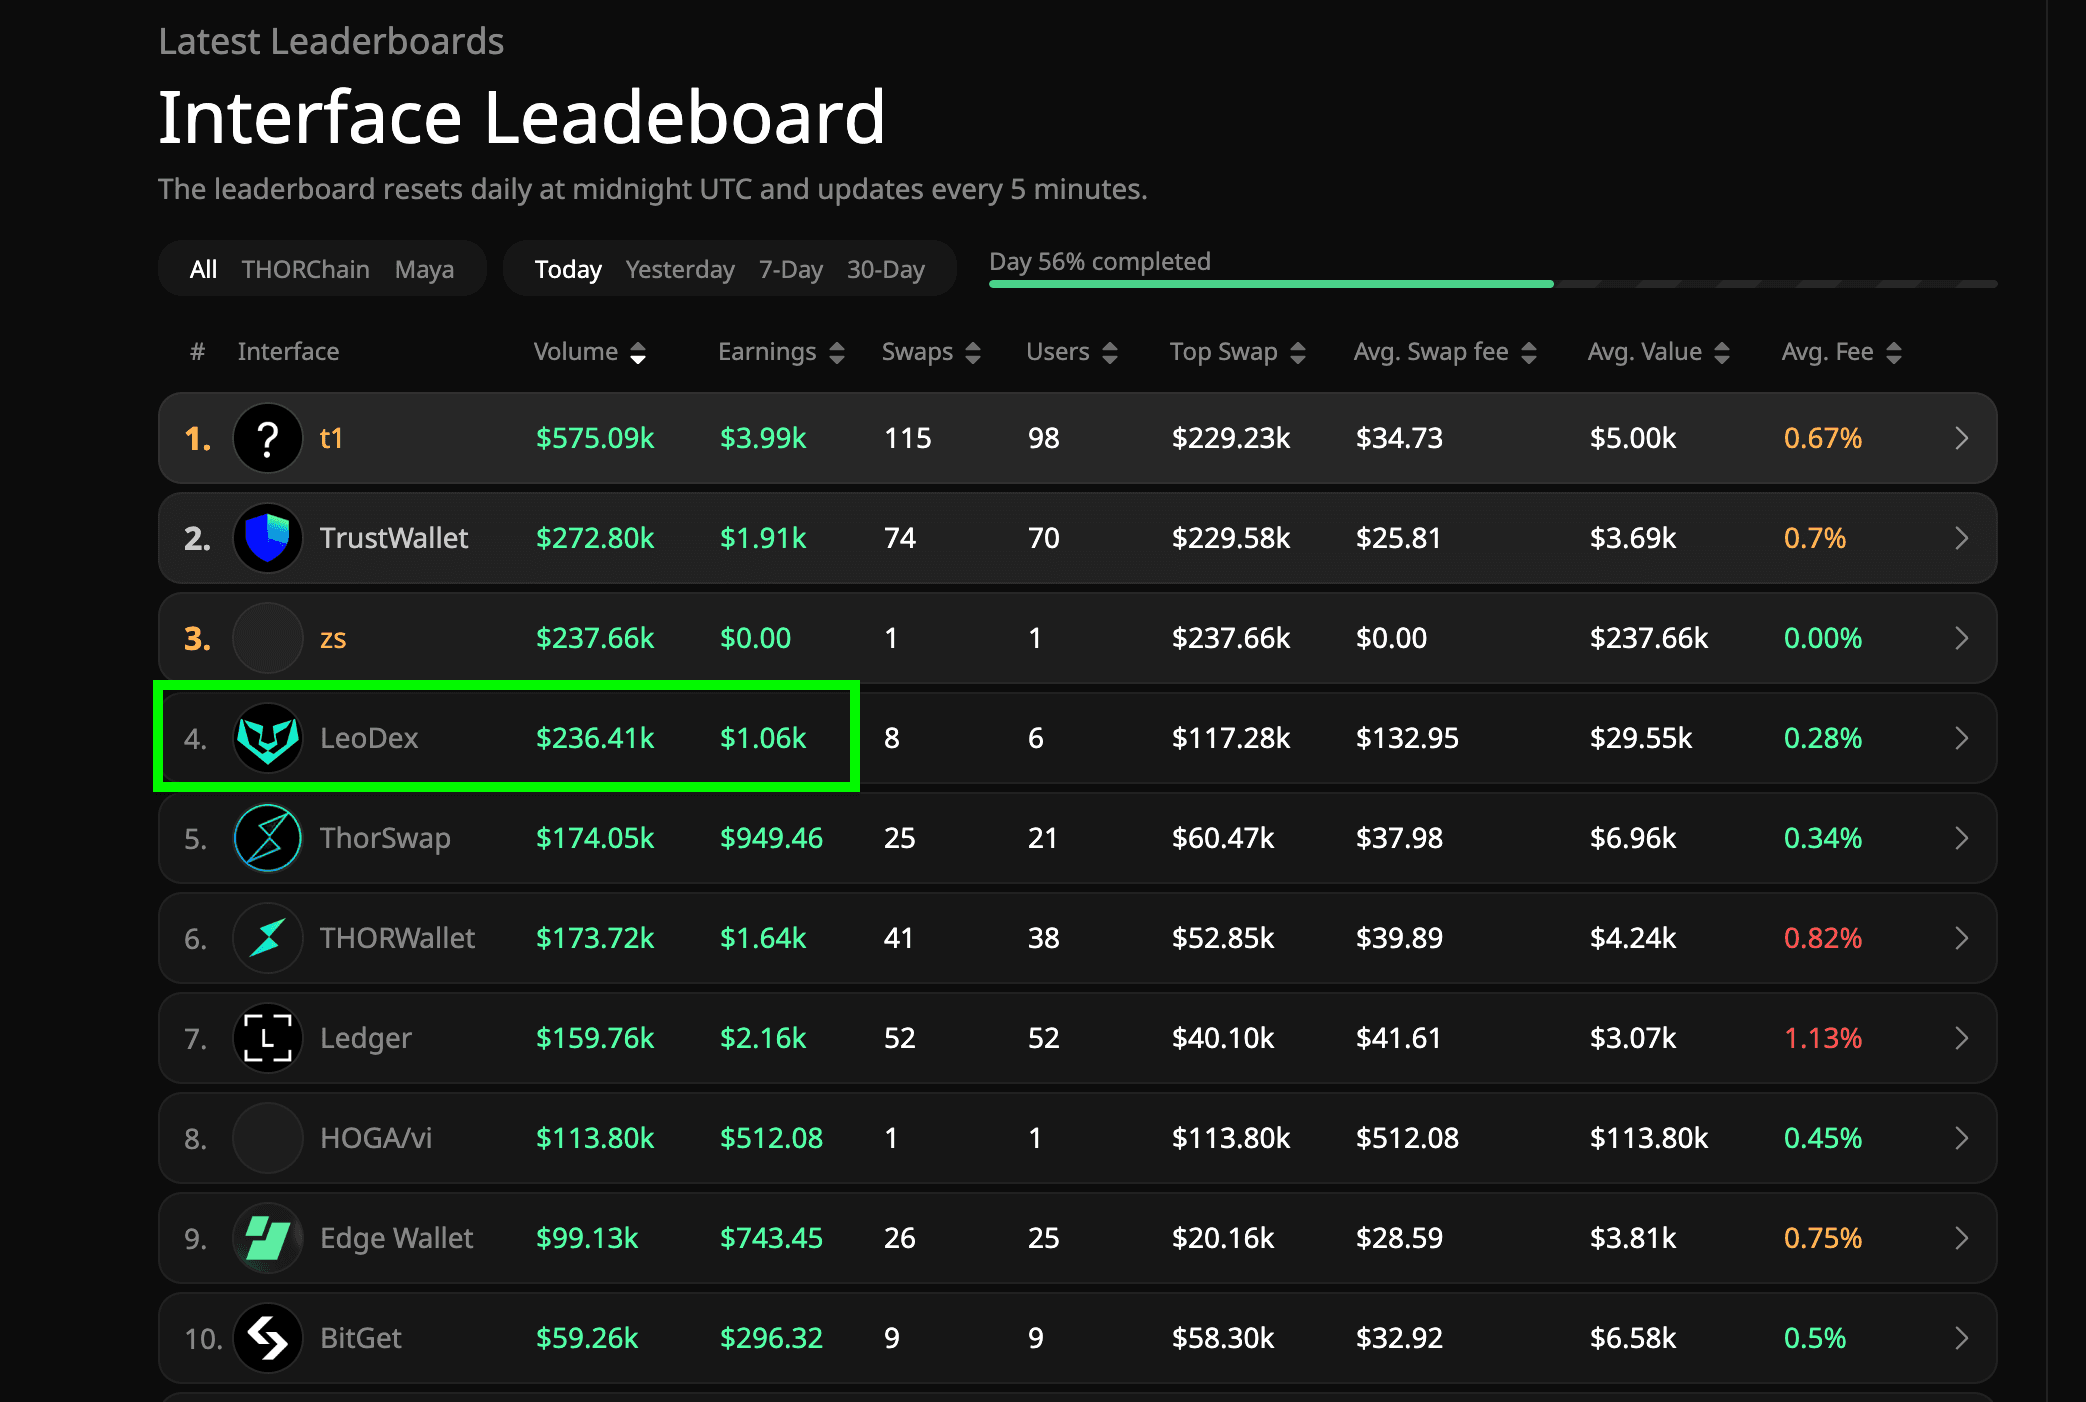2086x1402 pixels.
Task: Switch to Yesterday time range
Action: (680, 269)
